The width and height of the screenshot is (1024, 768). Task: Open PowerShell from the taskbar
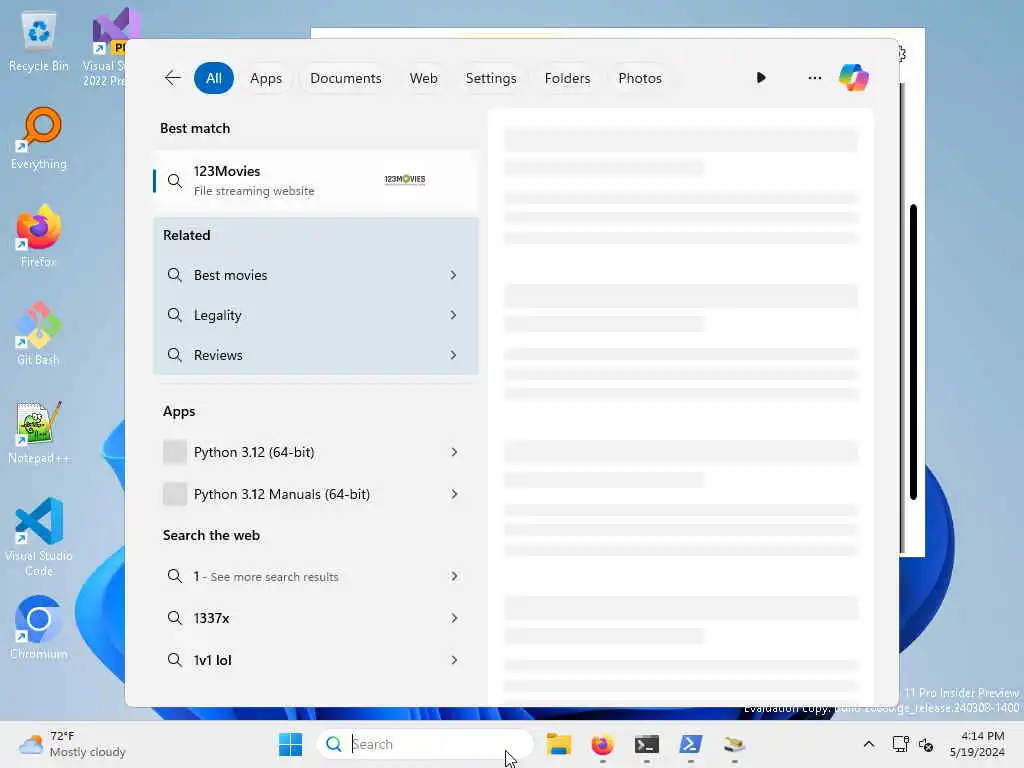(690, 744)
